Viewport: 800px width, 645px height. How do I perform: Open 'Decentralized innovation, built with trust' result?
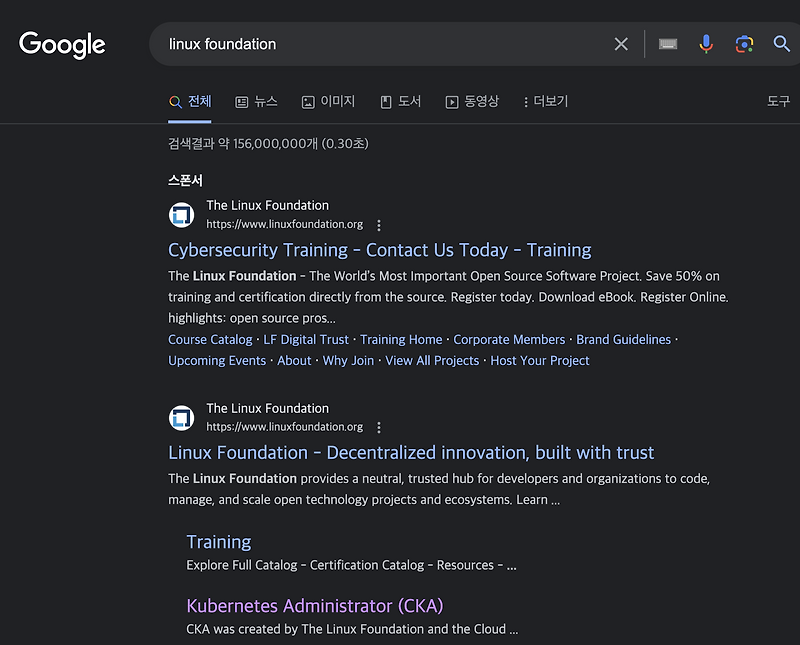coord(411,453)
